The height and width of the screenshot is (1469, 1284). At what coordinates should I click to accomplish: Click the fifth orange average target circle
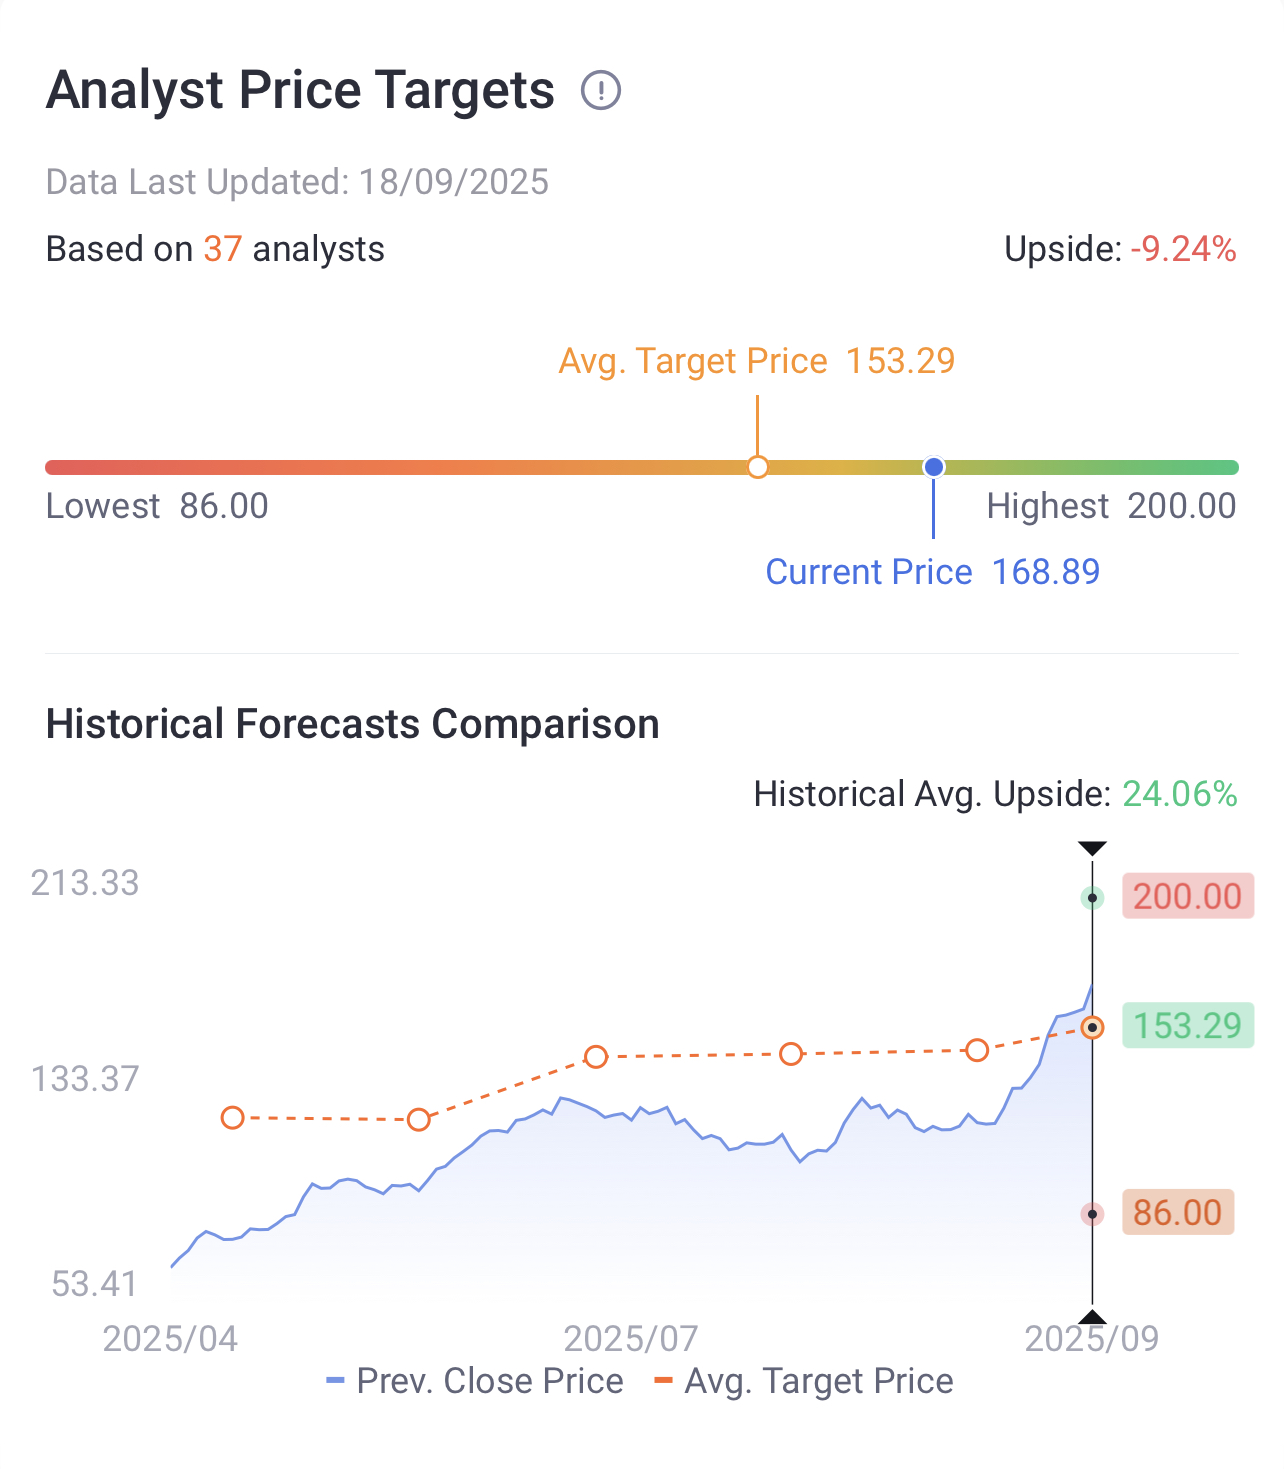click(977, 1050)
